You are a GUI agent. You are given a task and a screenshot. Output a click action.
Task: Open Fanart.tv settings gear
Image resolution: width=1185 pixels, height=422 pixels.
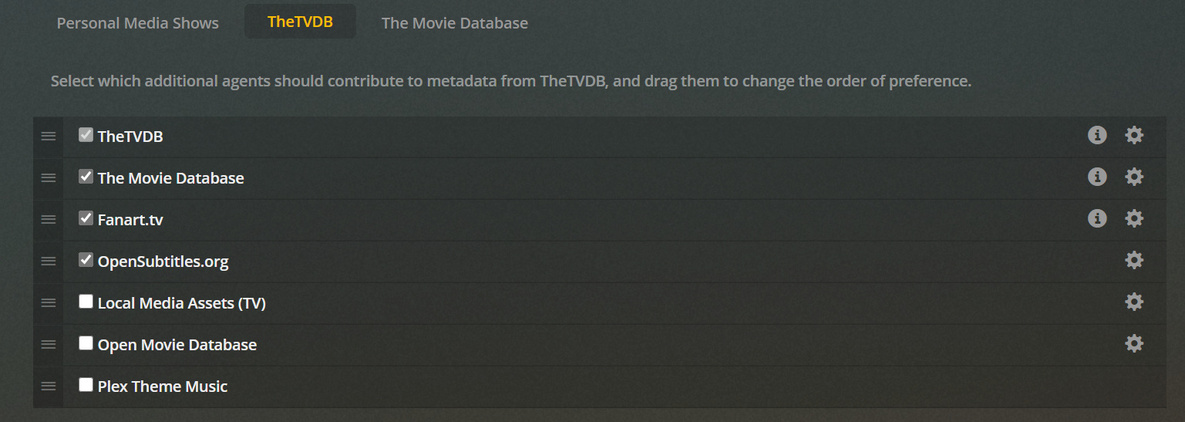tap(1133, 218)
